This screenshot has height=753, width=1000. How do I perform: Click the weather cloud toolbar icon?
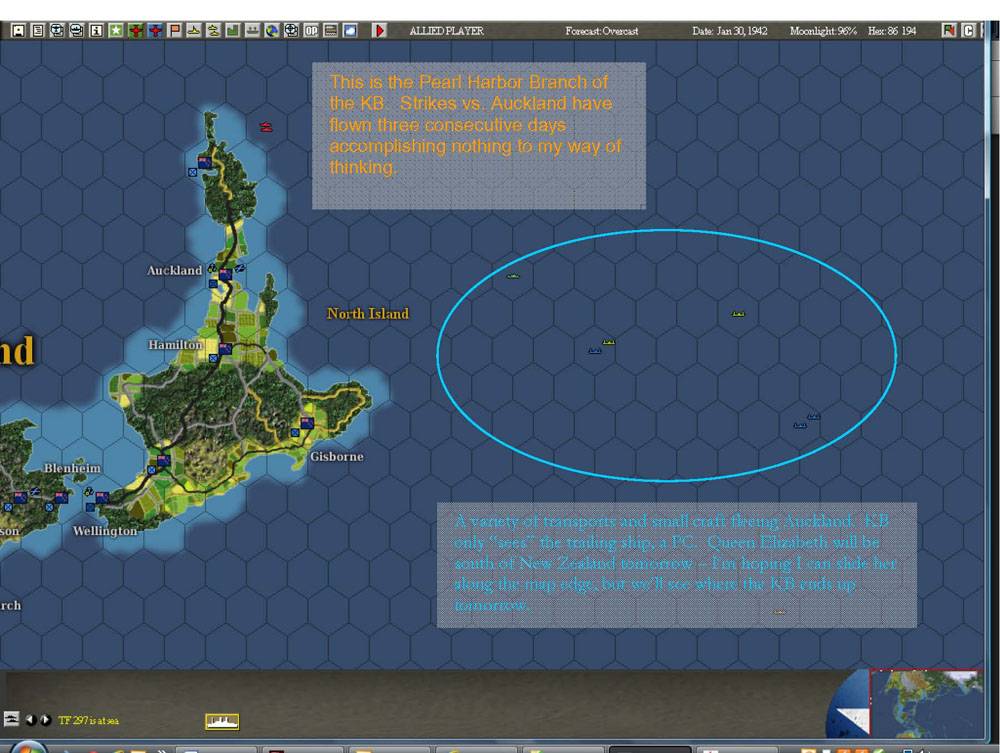[x=350, y=31]
